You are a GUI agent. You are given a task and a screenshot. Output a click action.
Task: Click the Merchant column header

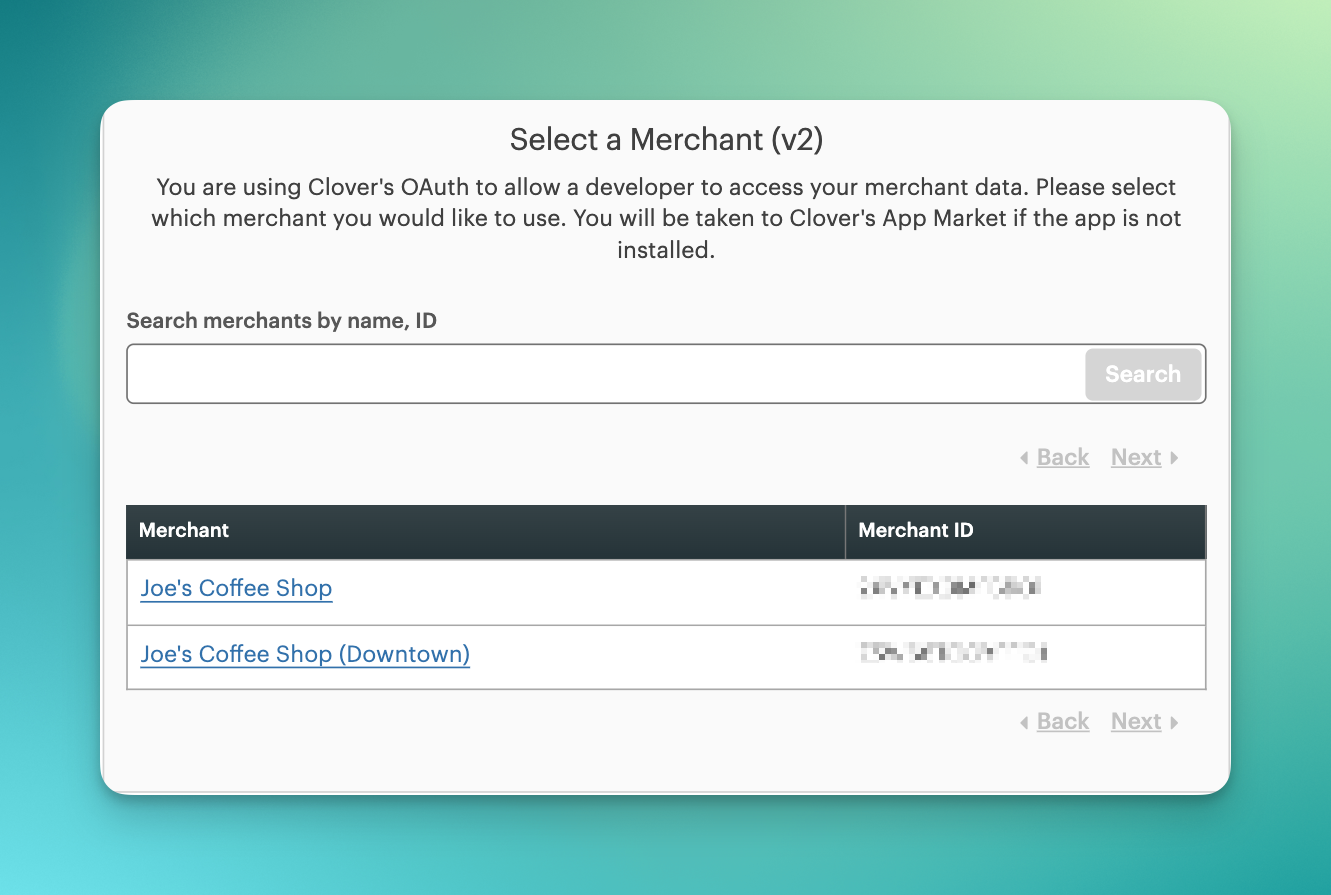[486, 531]
